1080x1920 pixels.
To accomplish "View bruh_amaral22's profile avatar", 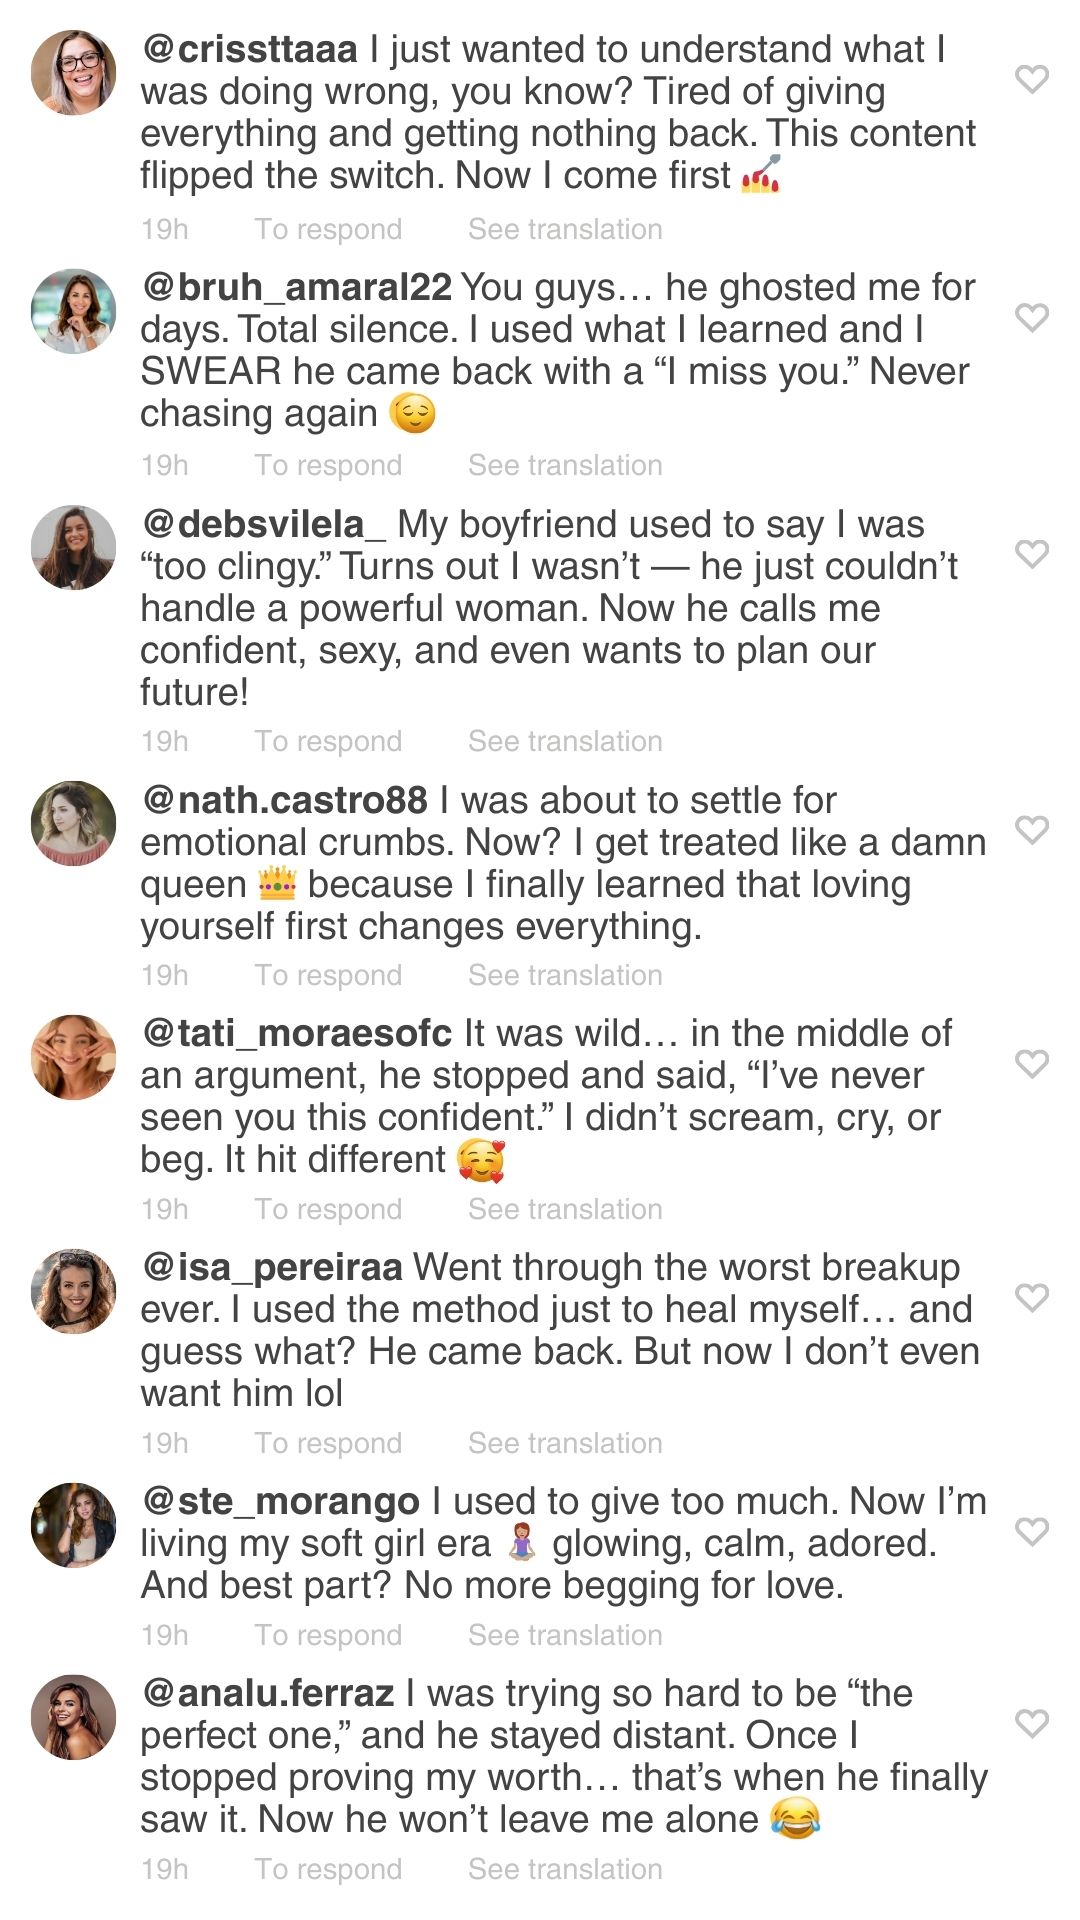I will coord(74,311).
